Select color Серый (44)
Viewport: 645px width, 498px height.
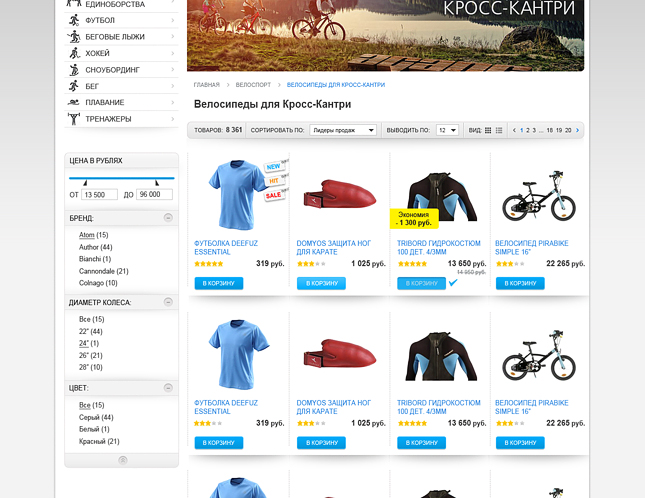[96, 417]
